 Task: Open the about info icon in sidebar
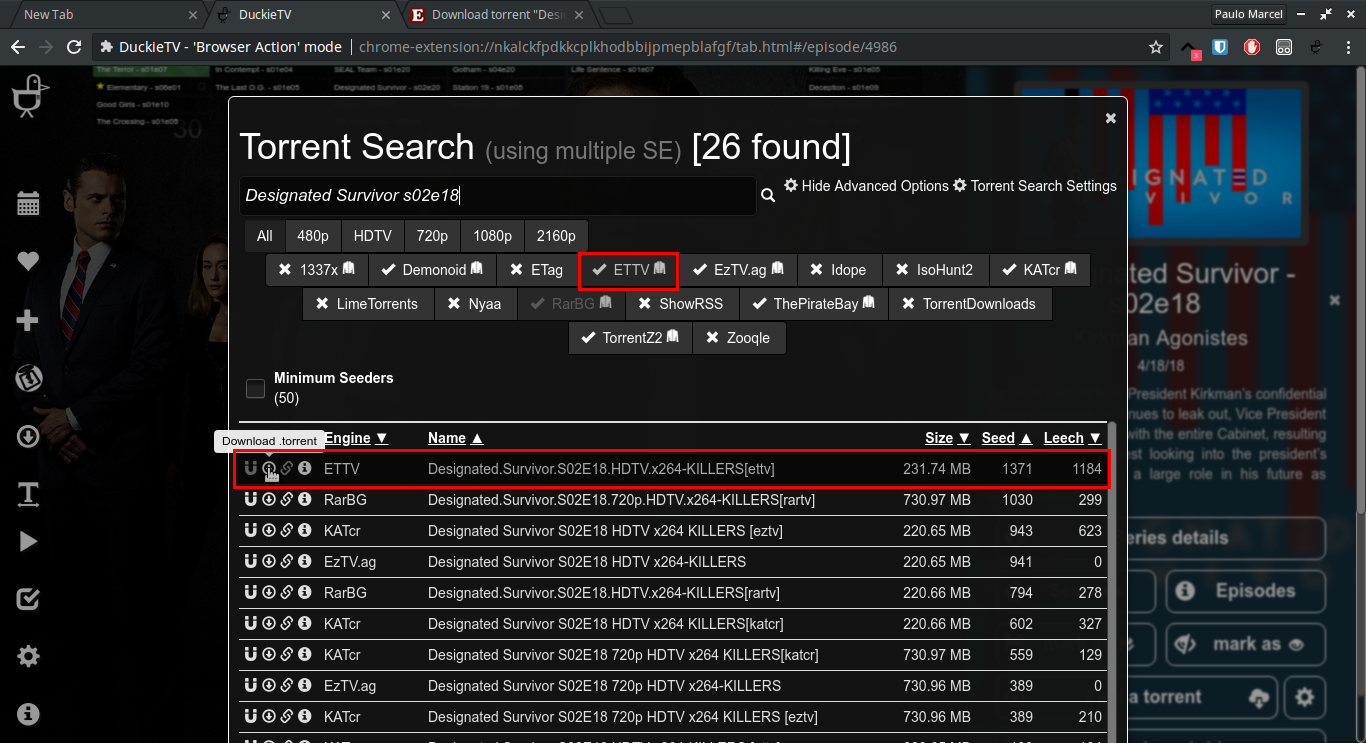pyautogui.click(x=28, y=714)
